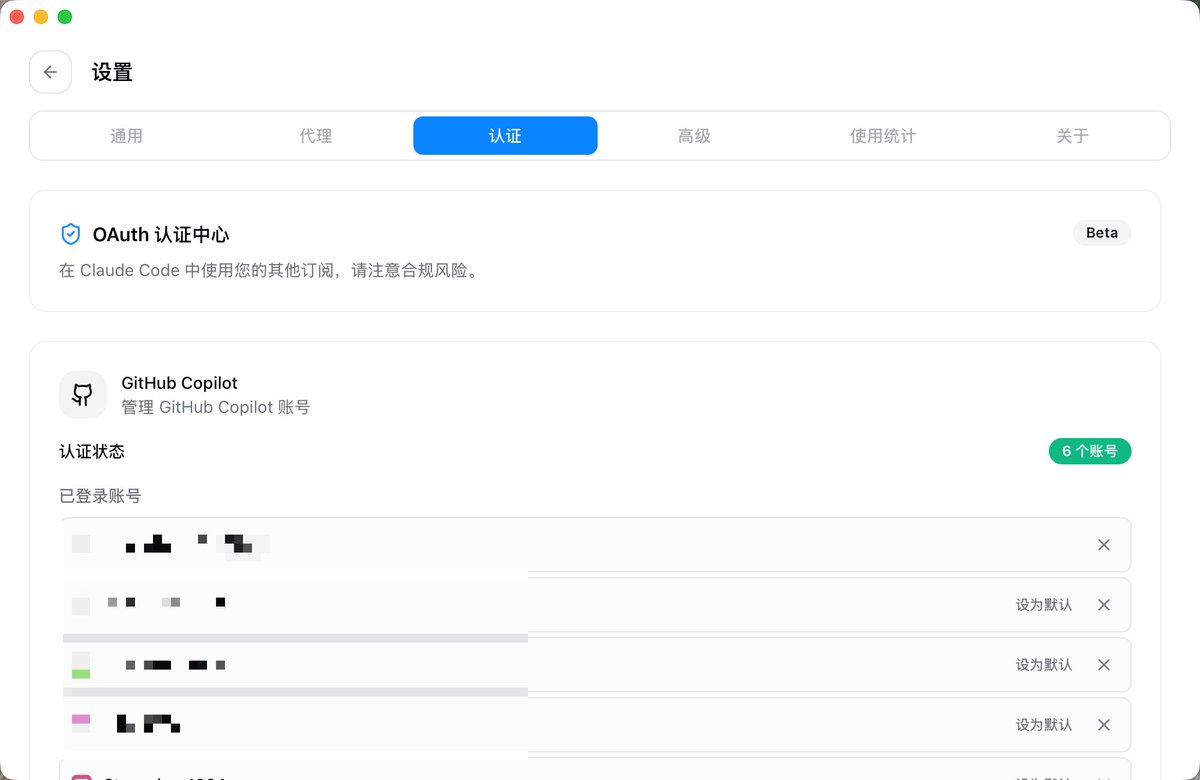This screenshot has height=780, width=1200.
Task: Click the GitHub Copilot title text
Action: pyautogui.click(x=179, y=383)
